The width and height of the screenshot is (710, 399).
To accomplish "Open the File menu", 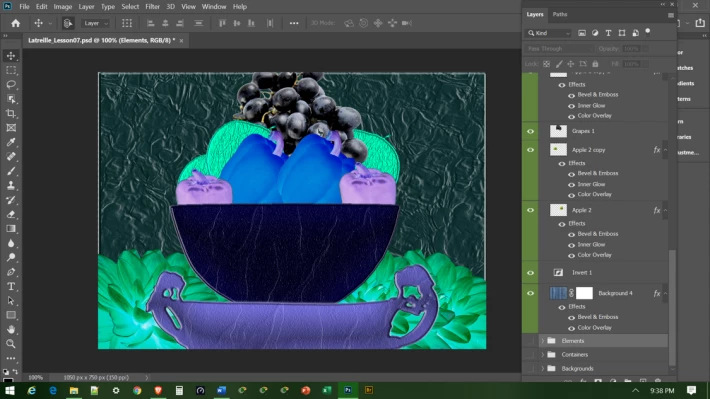I will 24,7.
